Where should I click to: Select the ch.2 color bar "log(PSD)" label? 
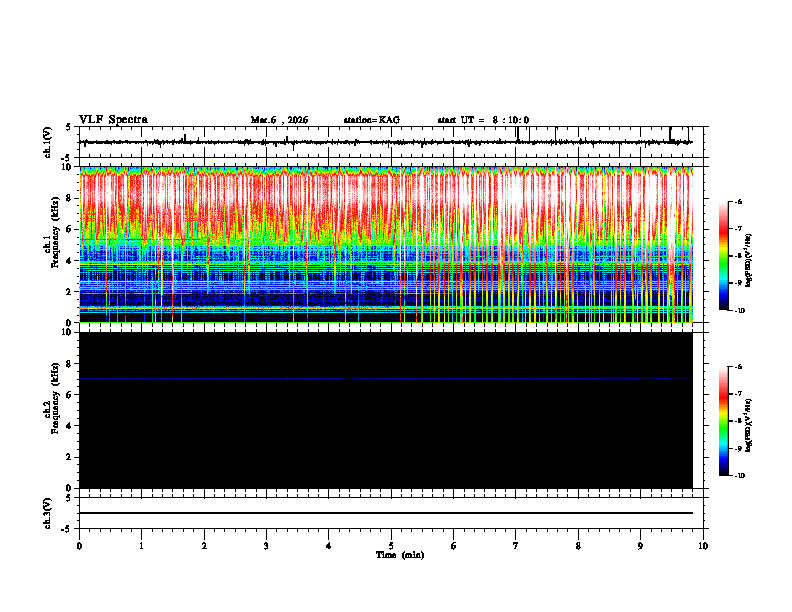749,426
